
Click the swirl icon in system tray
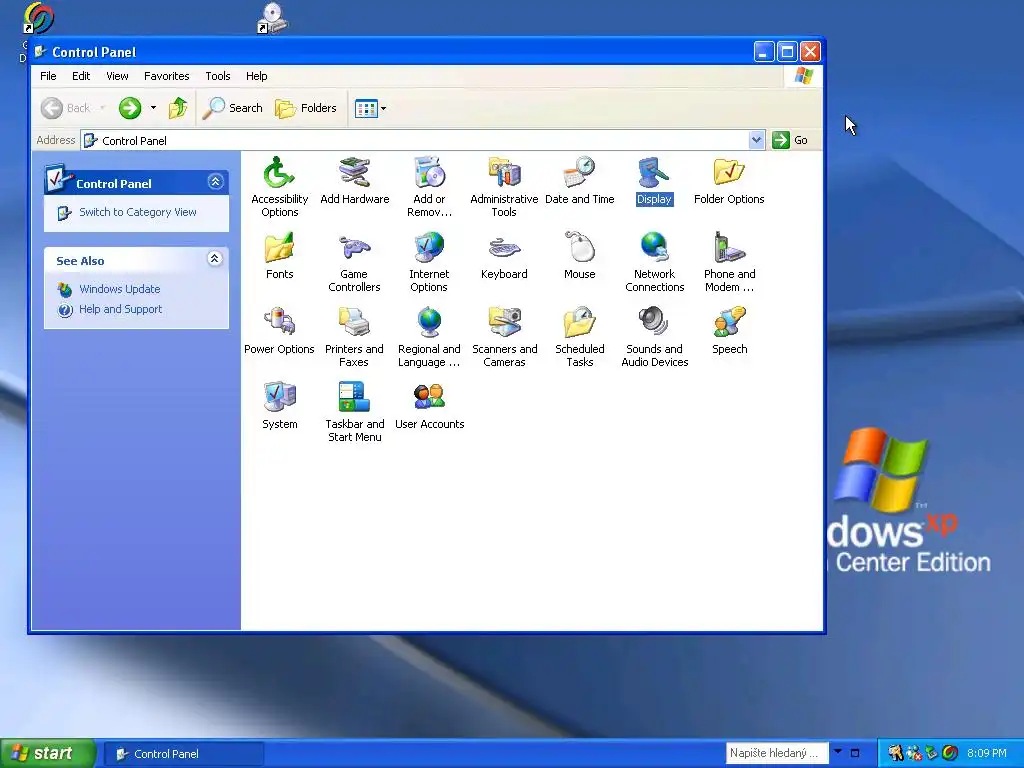(x=950, y=753)
